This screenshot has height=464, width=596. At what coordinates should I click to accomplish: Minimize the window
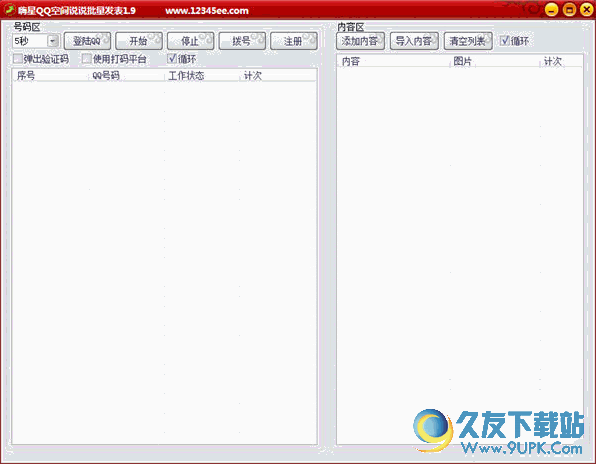pyautogui.click(x=552, y=10)
